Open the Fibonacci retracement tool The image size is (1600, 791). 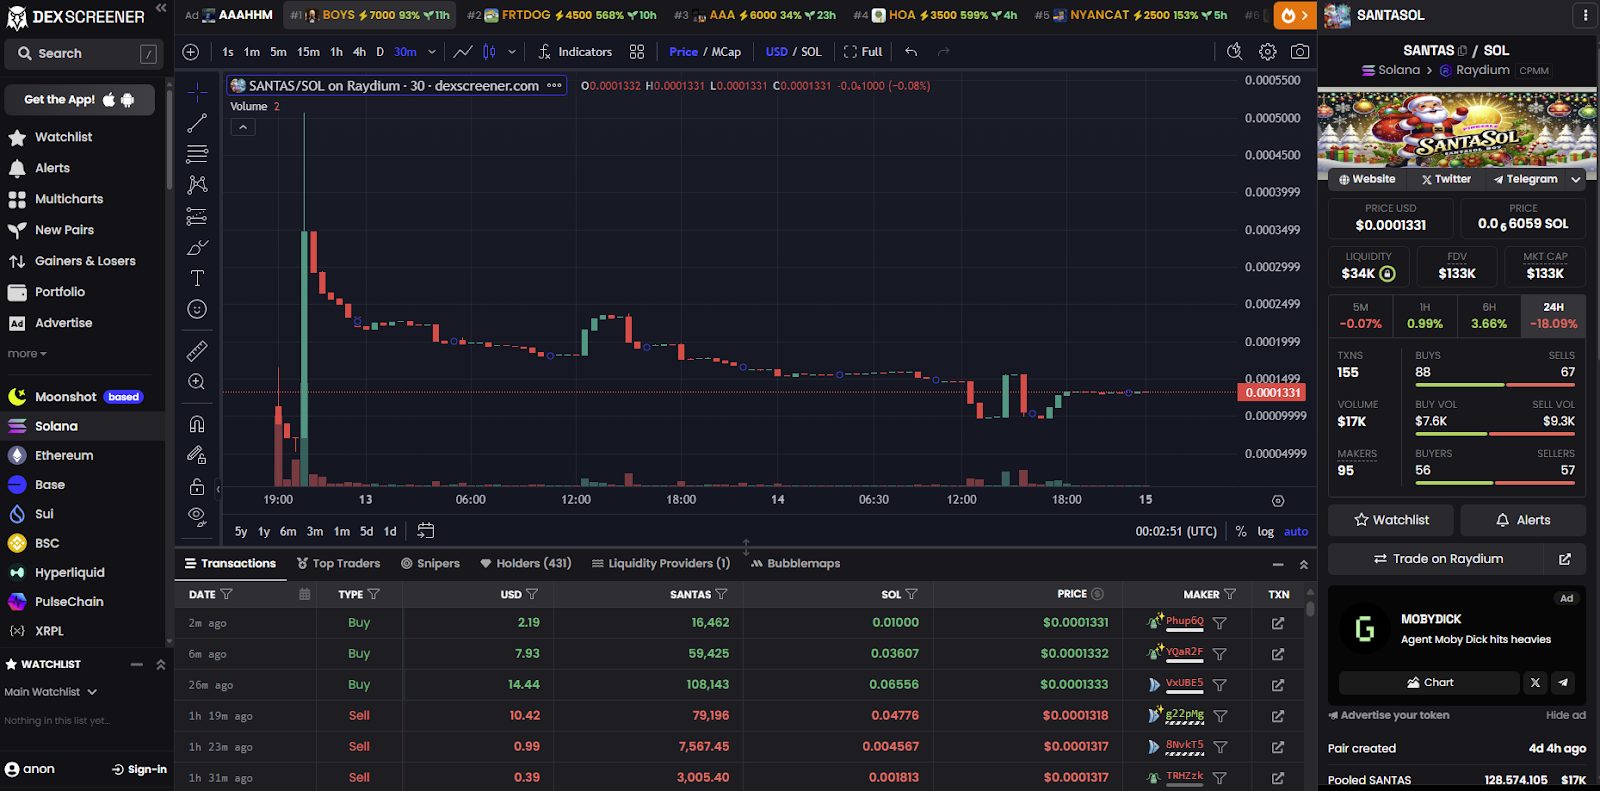[197, 154]
